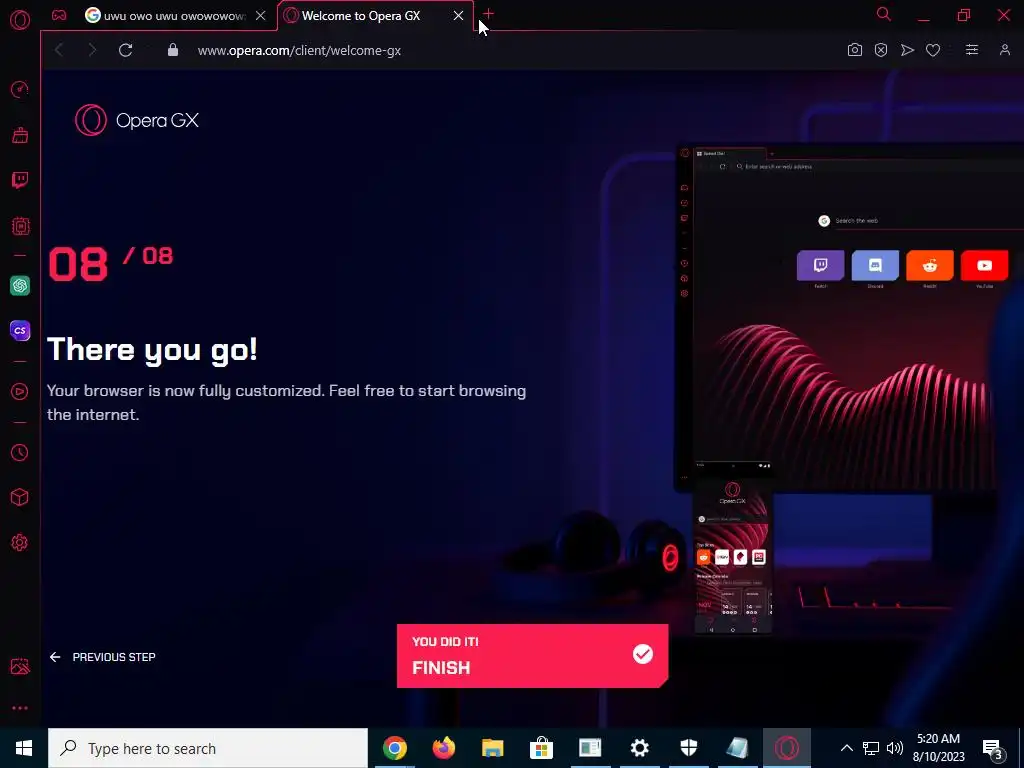Image resolution: width=1024 pixels, height=768 pixels.
Task: Open Windows Start menu
Action: [x=24, y=748]
